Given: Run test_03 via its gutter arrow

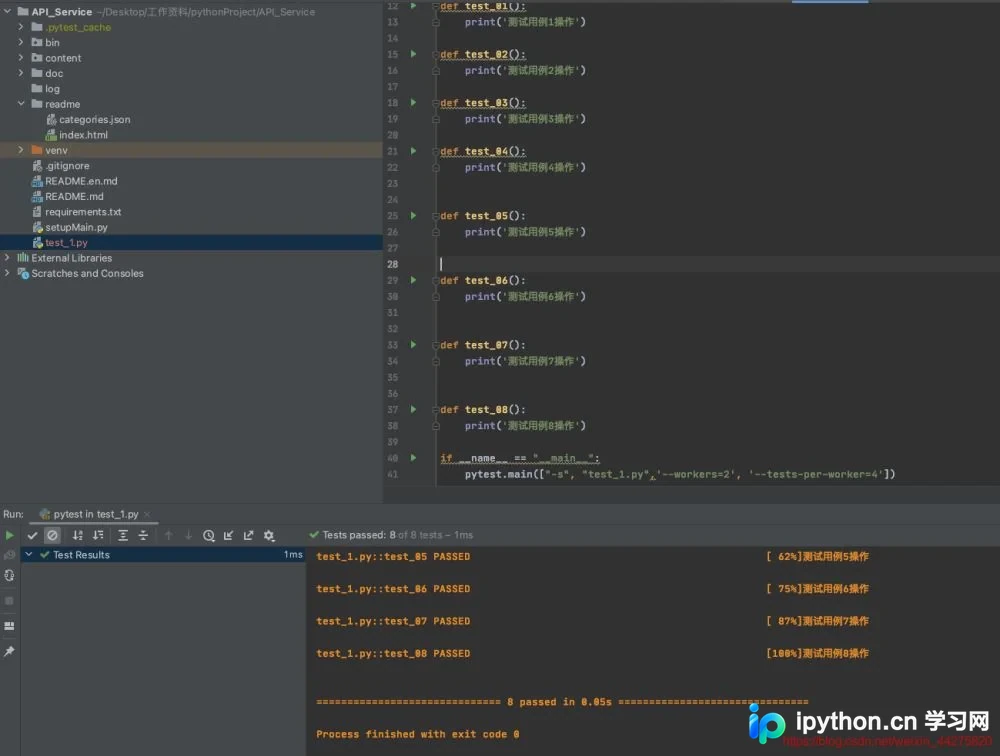Looking at the screenshot, I should click(413, 103).
